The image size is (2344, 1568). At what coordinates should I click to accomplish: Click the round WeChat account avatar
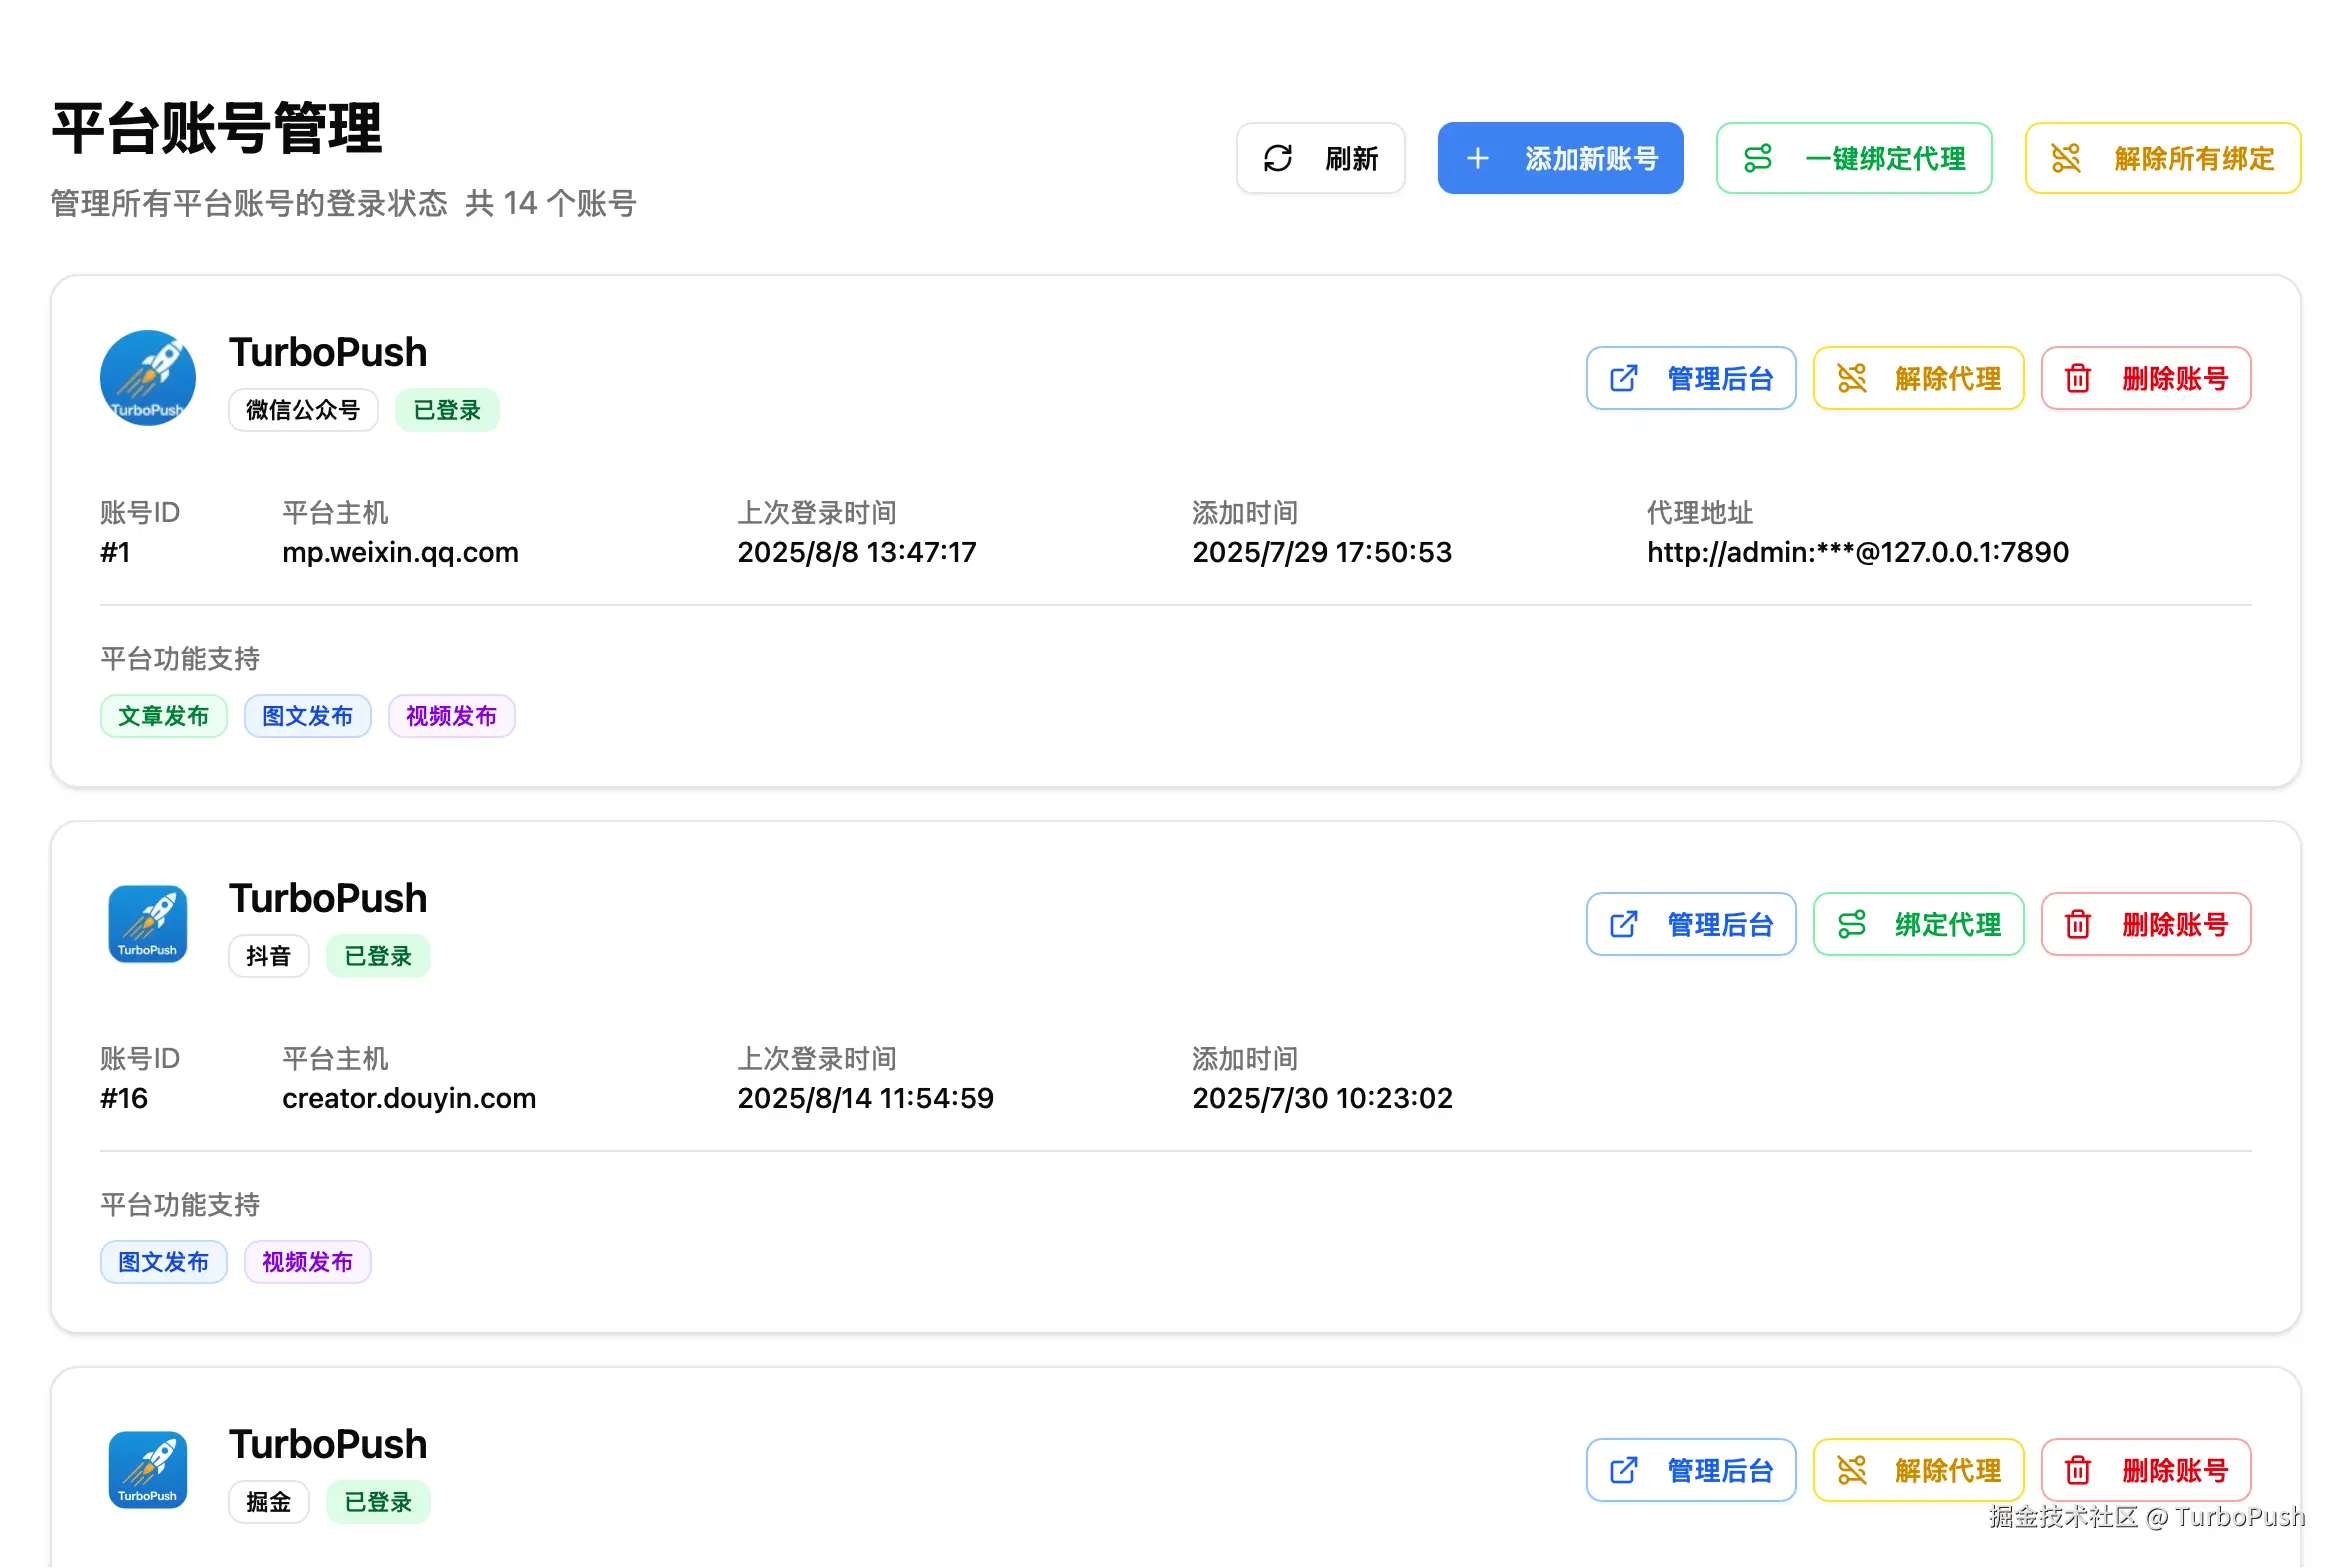[x=148, y=378]
